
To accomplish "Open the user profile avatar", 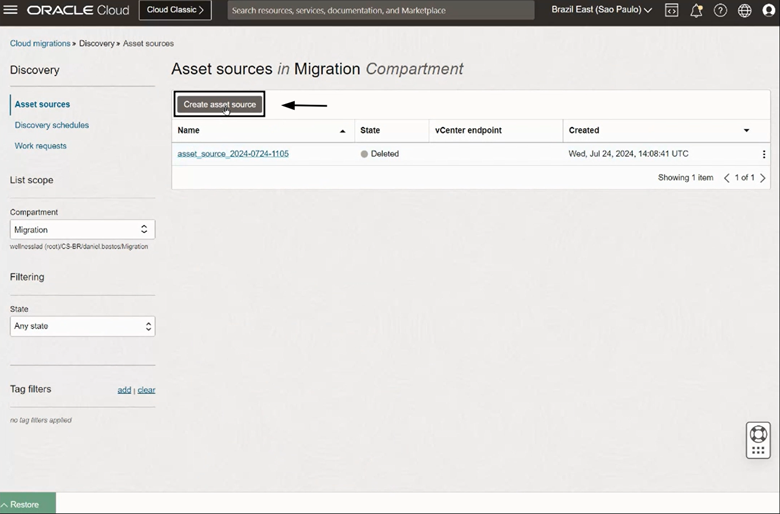I will coord(769,10).
